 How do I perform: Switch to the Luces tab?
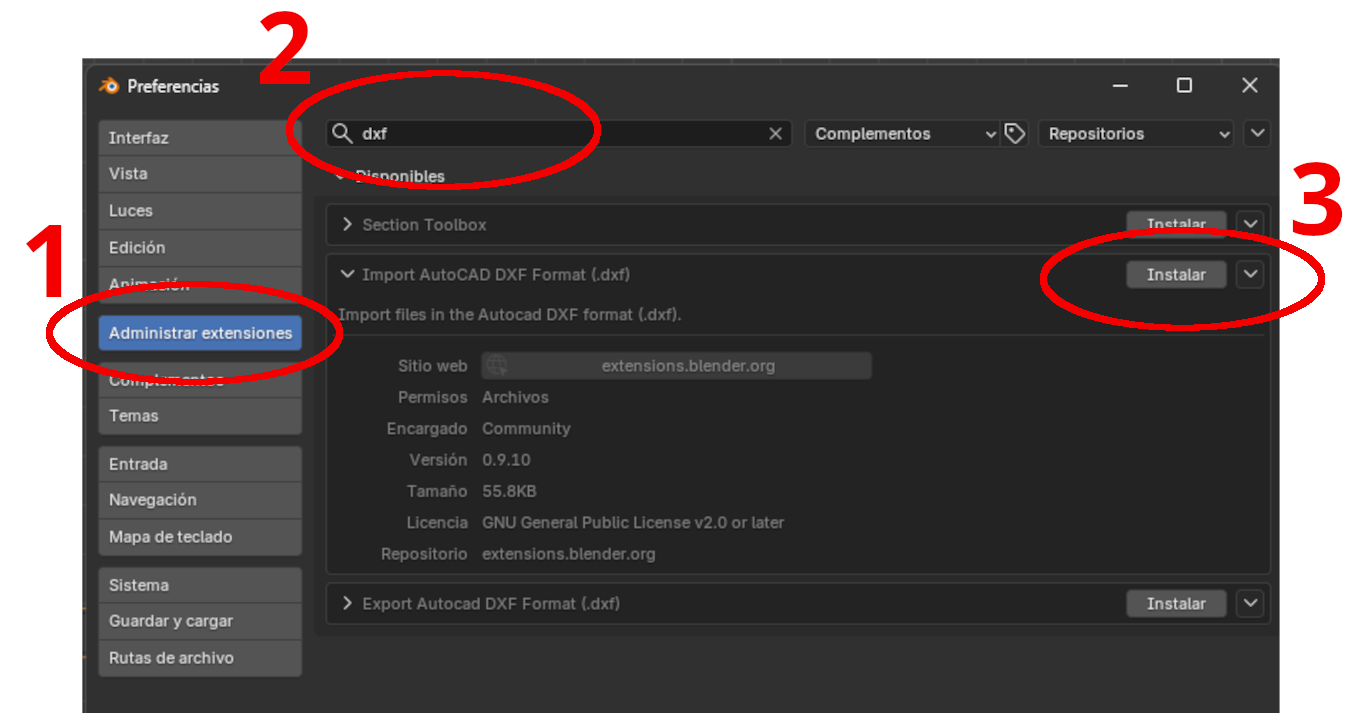(x=200, y=211)
